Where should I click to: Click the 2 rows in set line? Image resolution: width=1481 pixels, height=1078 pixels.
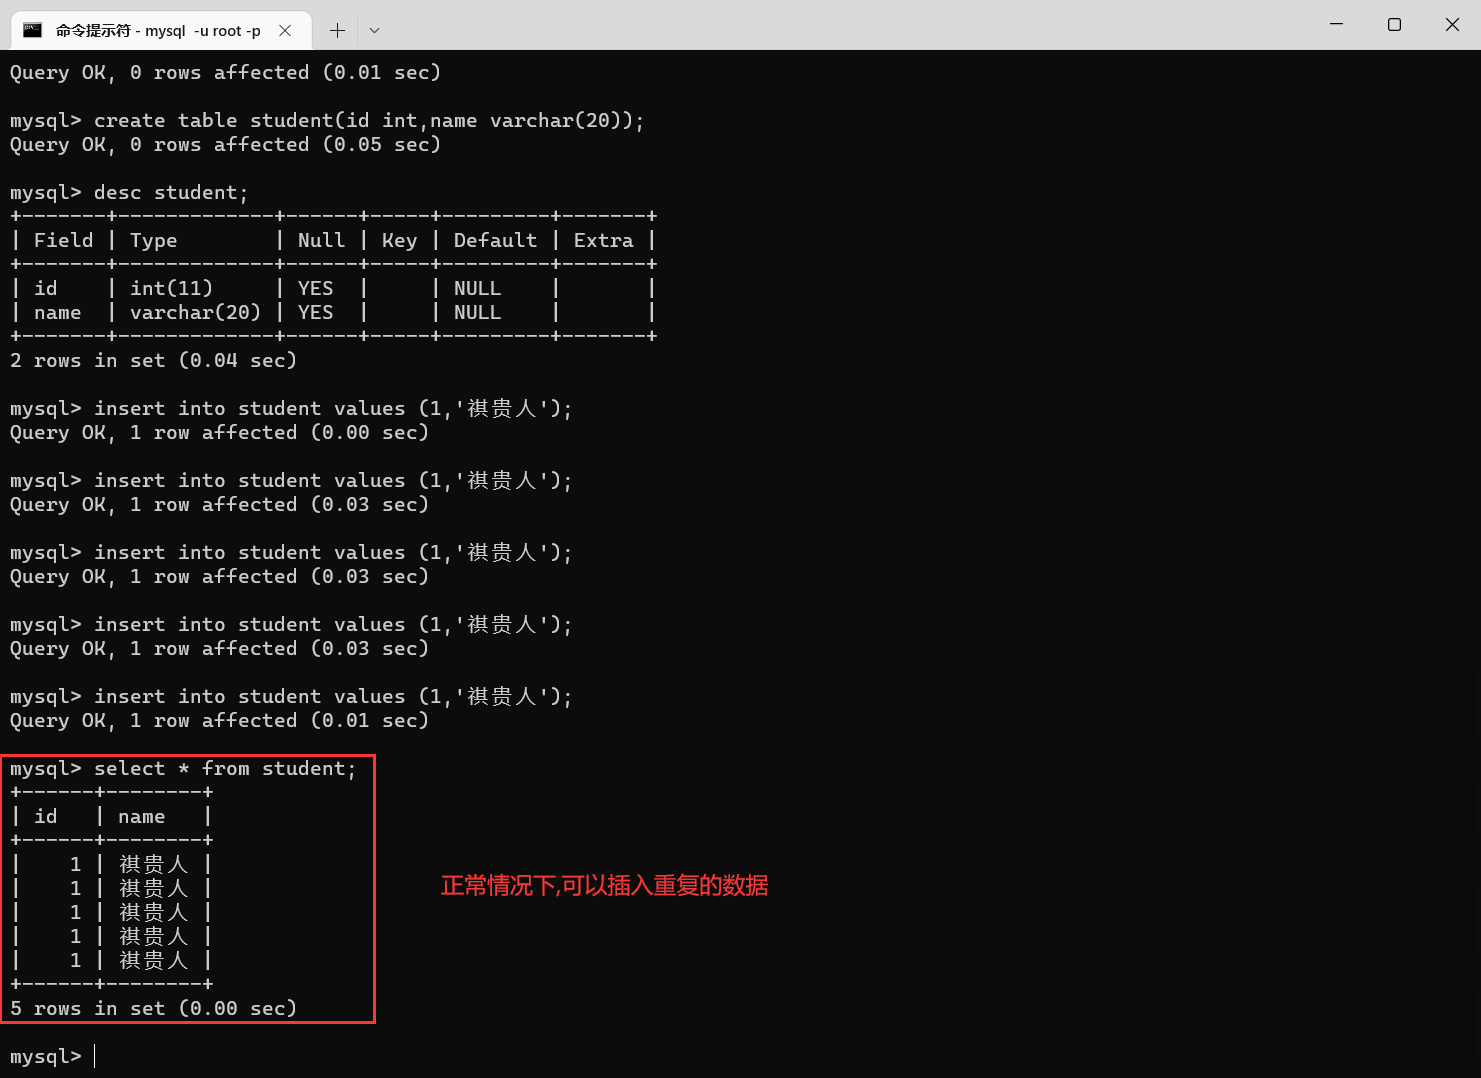[153, 360]
